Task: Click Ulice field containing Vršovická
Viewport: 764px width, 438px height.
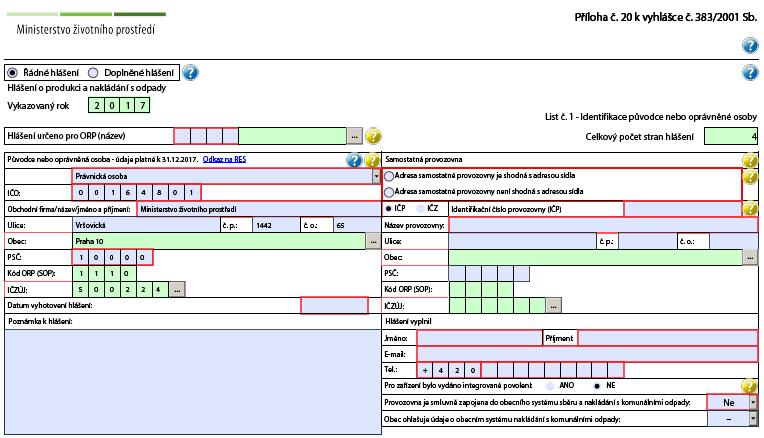Action: 146,225
